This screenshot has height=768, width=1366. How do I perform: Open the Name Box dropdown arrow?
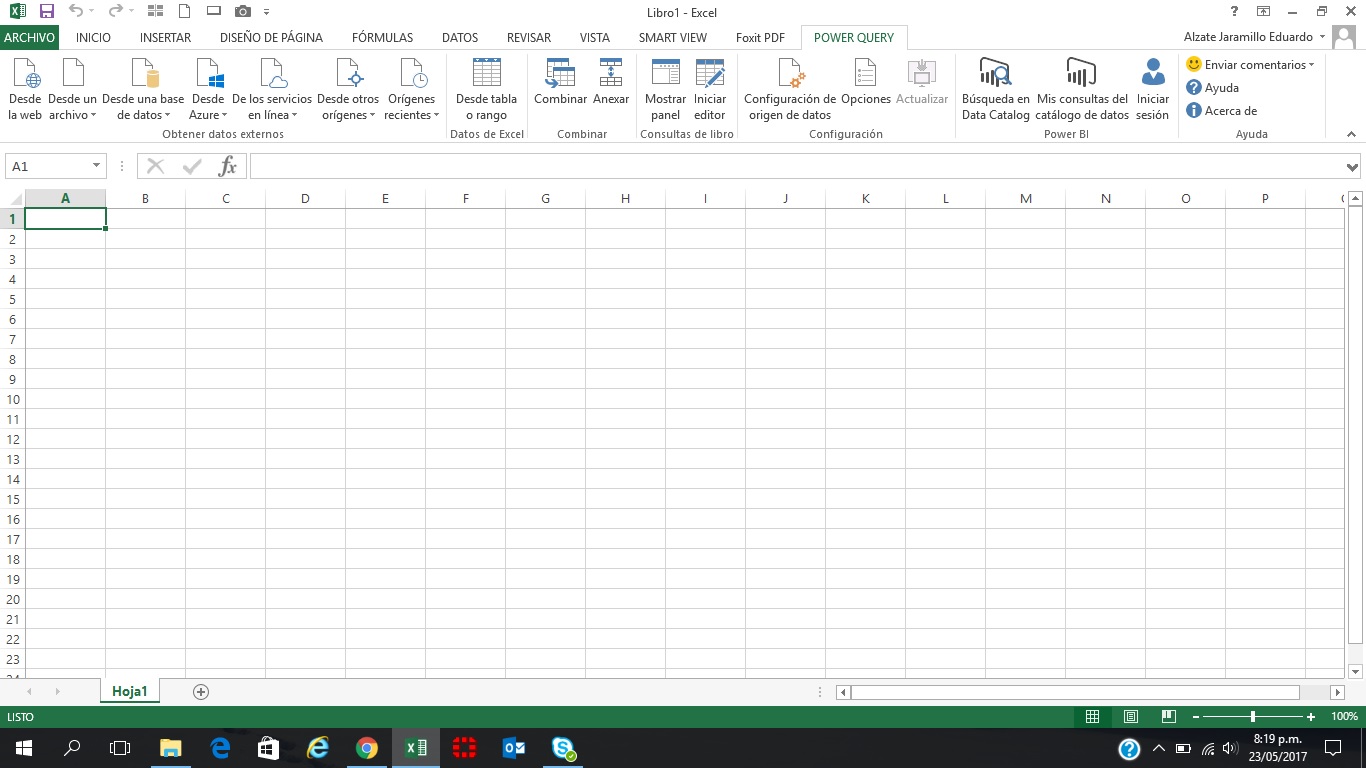click(x=97, y=166)
